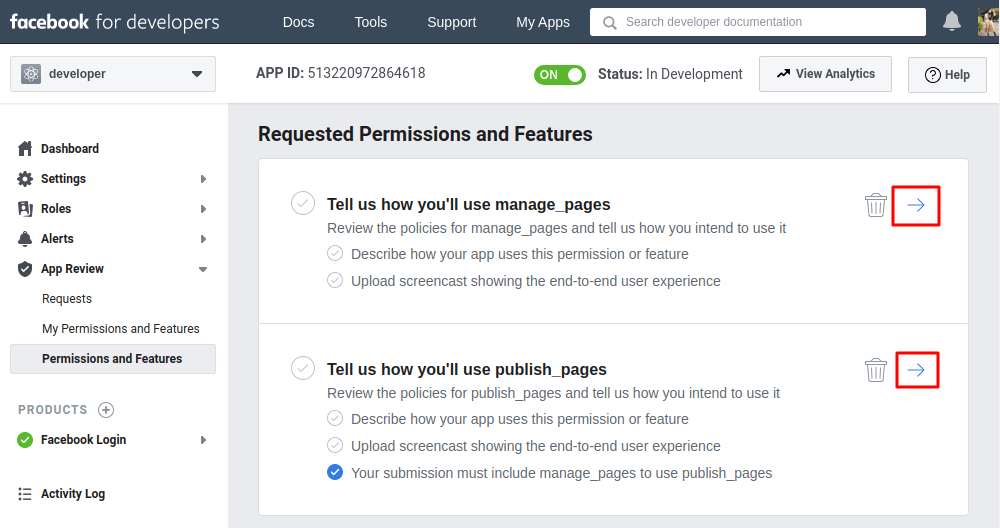Click the blue check for submission requirement
This screenshot has width=1000, height=528.
pos(335,472)
